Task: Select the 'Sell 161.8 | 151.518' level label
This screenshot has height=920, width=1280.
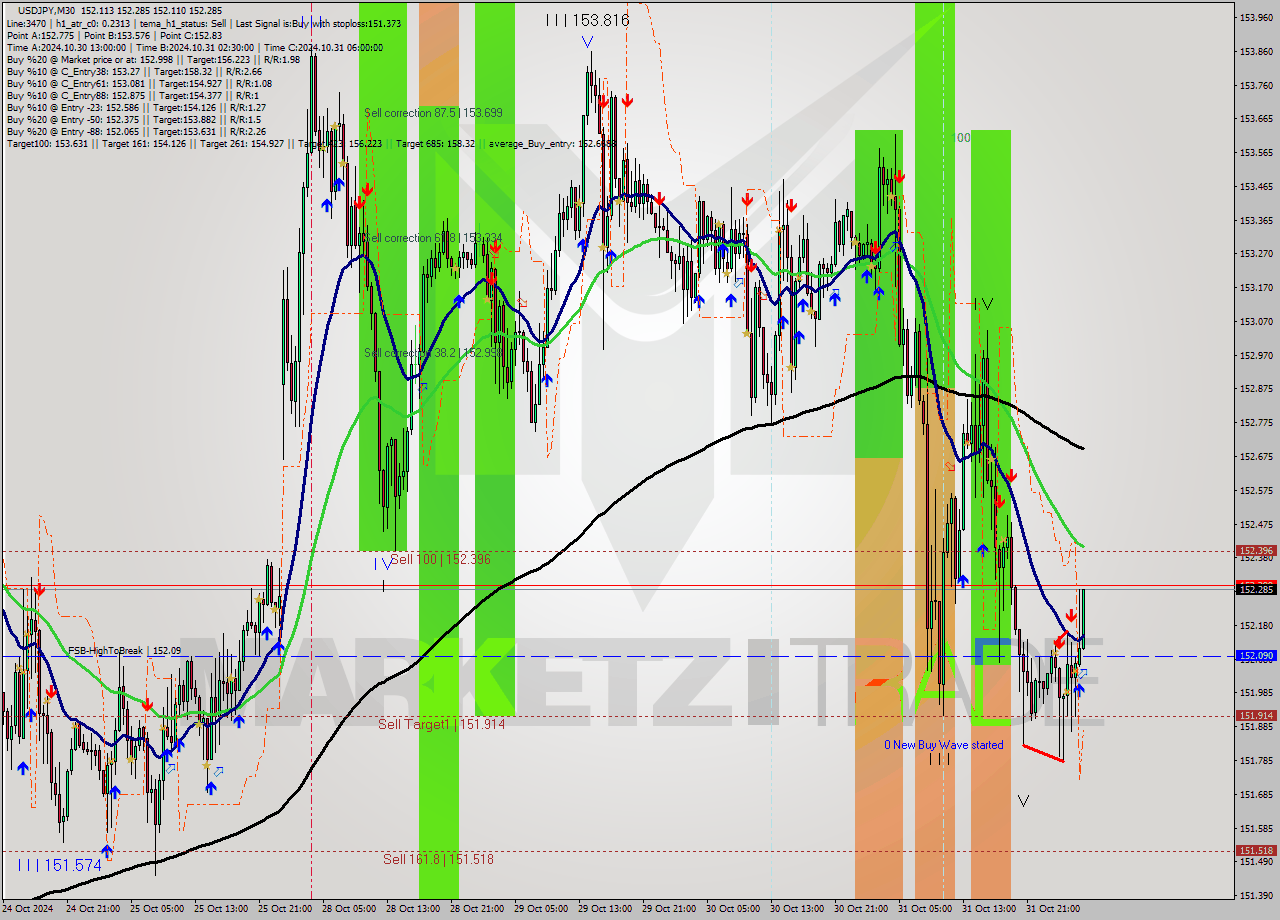Action: tap(438, 859)
